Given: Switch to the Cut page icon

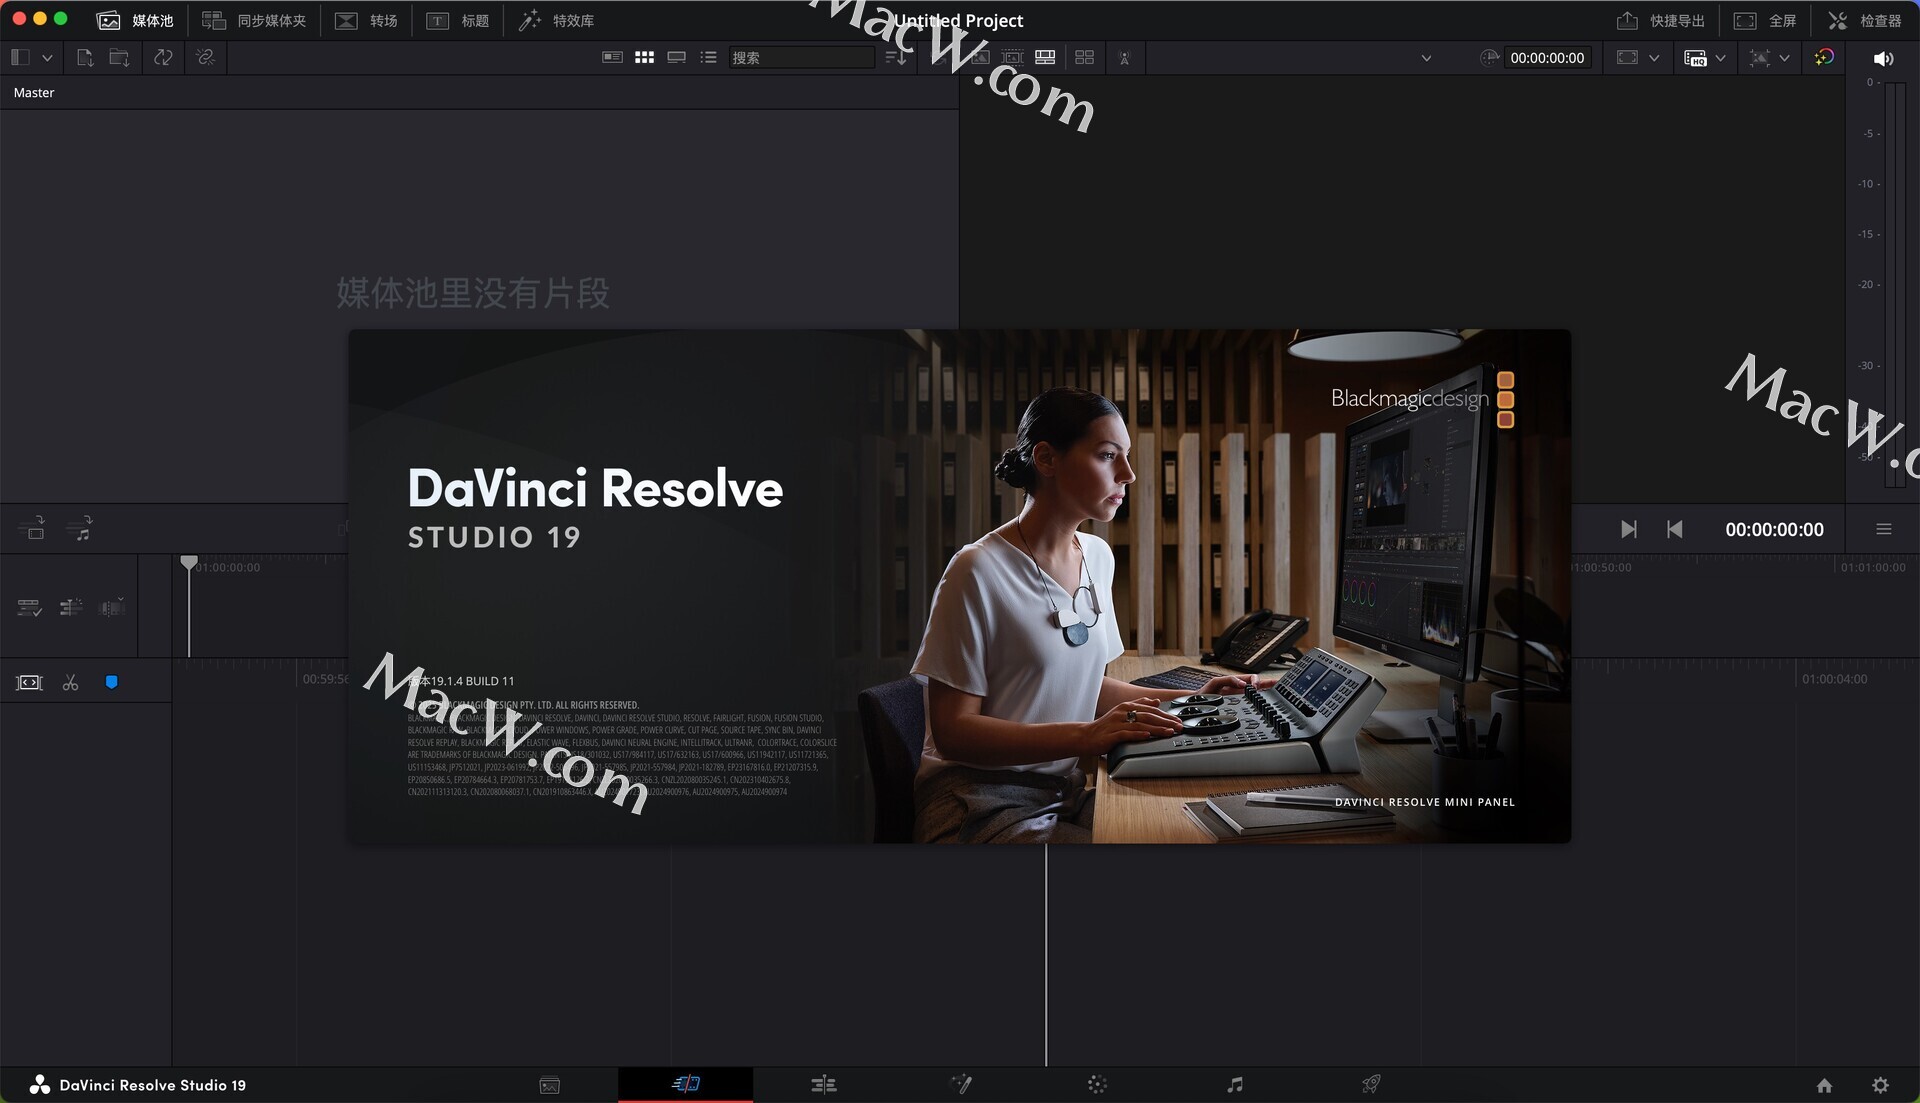Looking at the screenshot, I should (x=686, y=1084).
